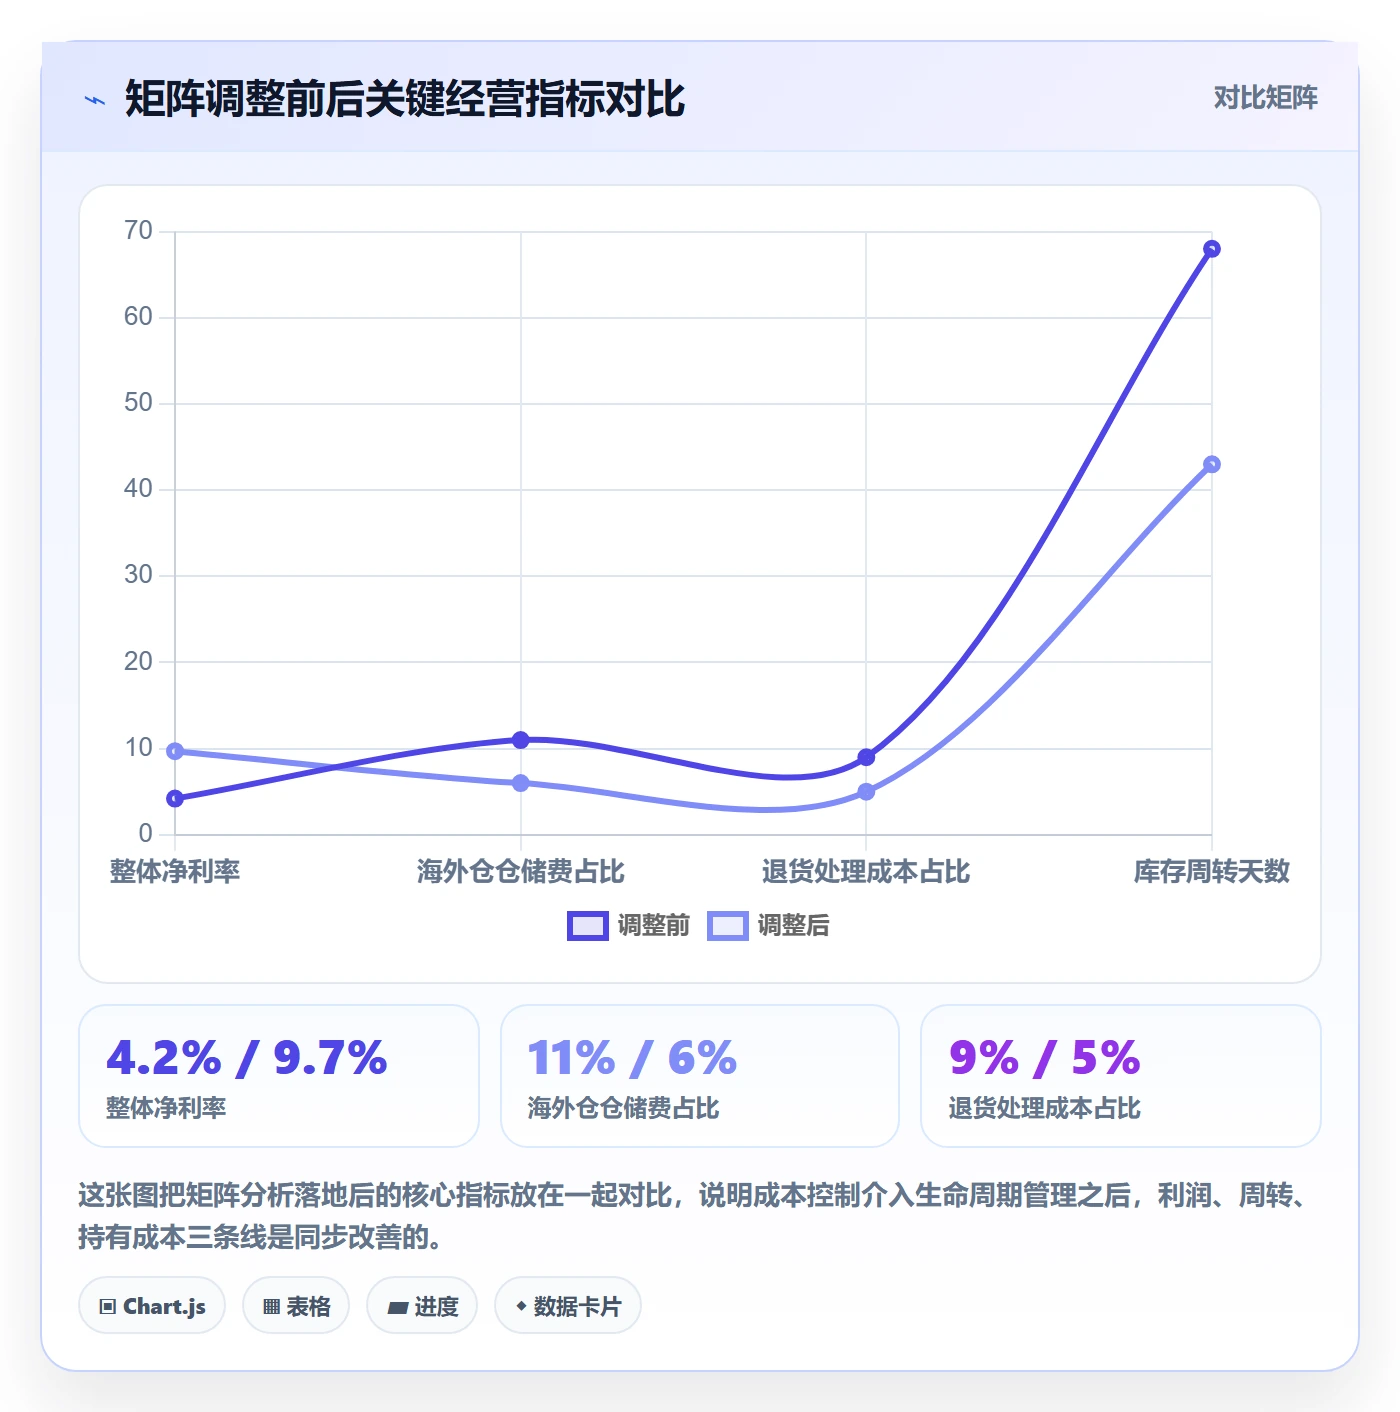
Task: Open the 9% / 5% 退货处理成本占比 card
Action: point(1121,1076)
